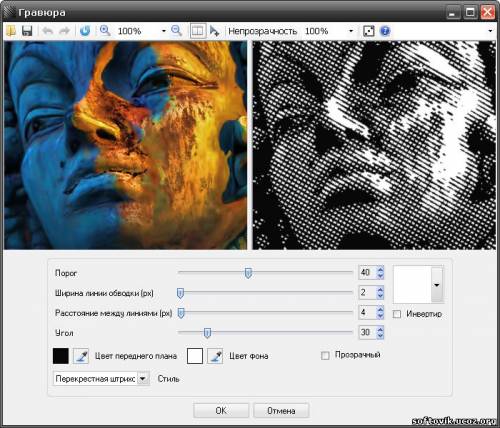The height and width of the screenshot is (428, 500).
Task: Click the blue help question mark icon
Action: tap(385, 31)
